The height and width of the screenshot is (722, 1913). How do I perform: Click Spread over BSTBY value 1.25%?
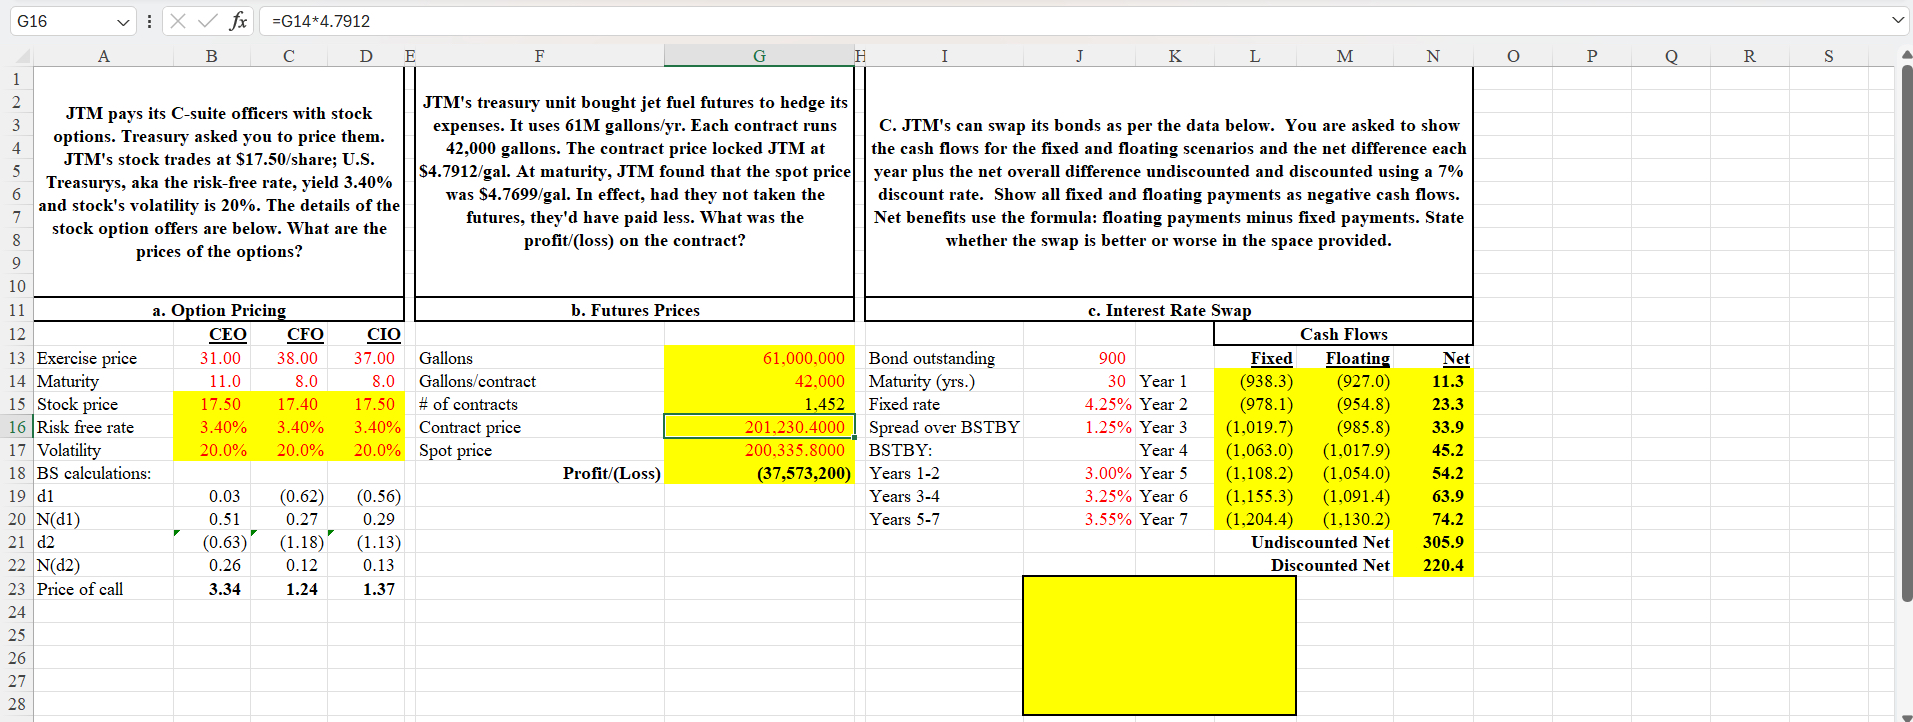pos(1080,427)
